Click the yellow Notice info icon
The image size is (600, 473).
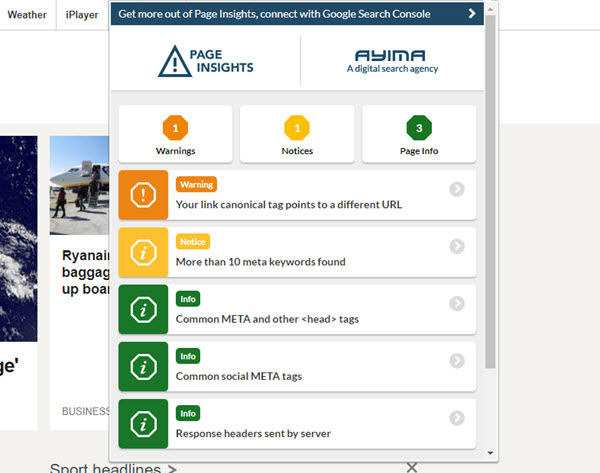(x=143, y=252)
